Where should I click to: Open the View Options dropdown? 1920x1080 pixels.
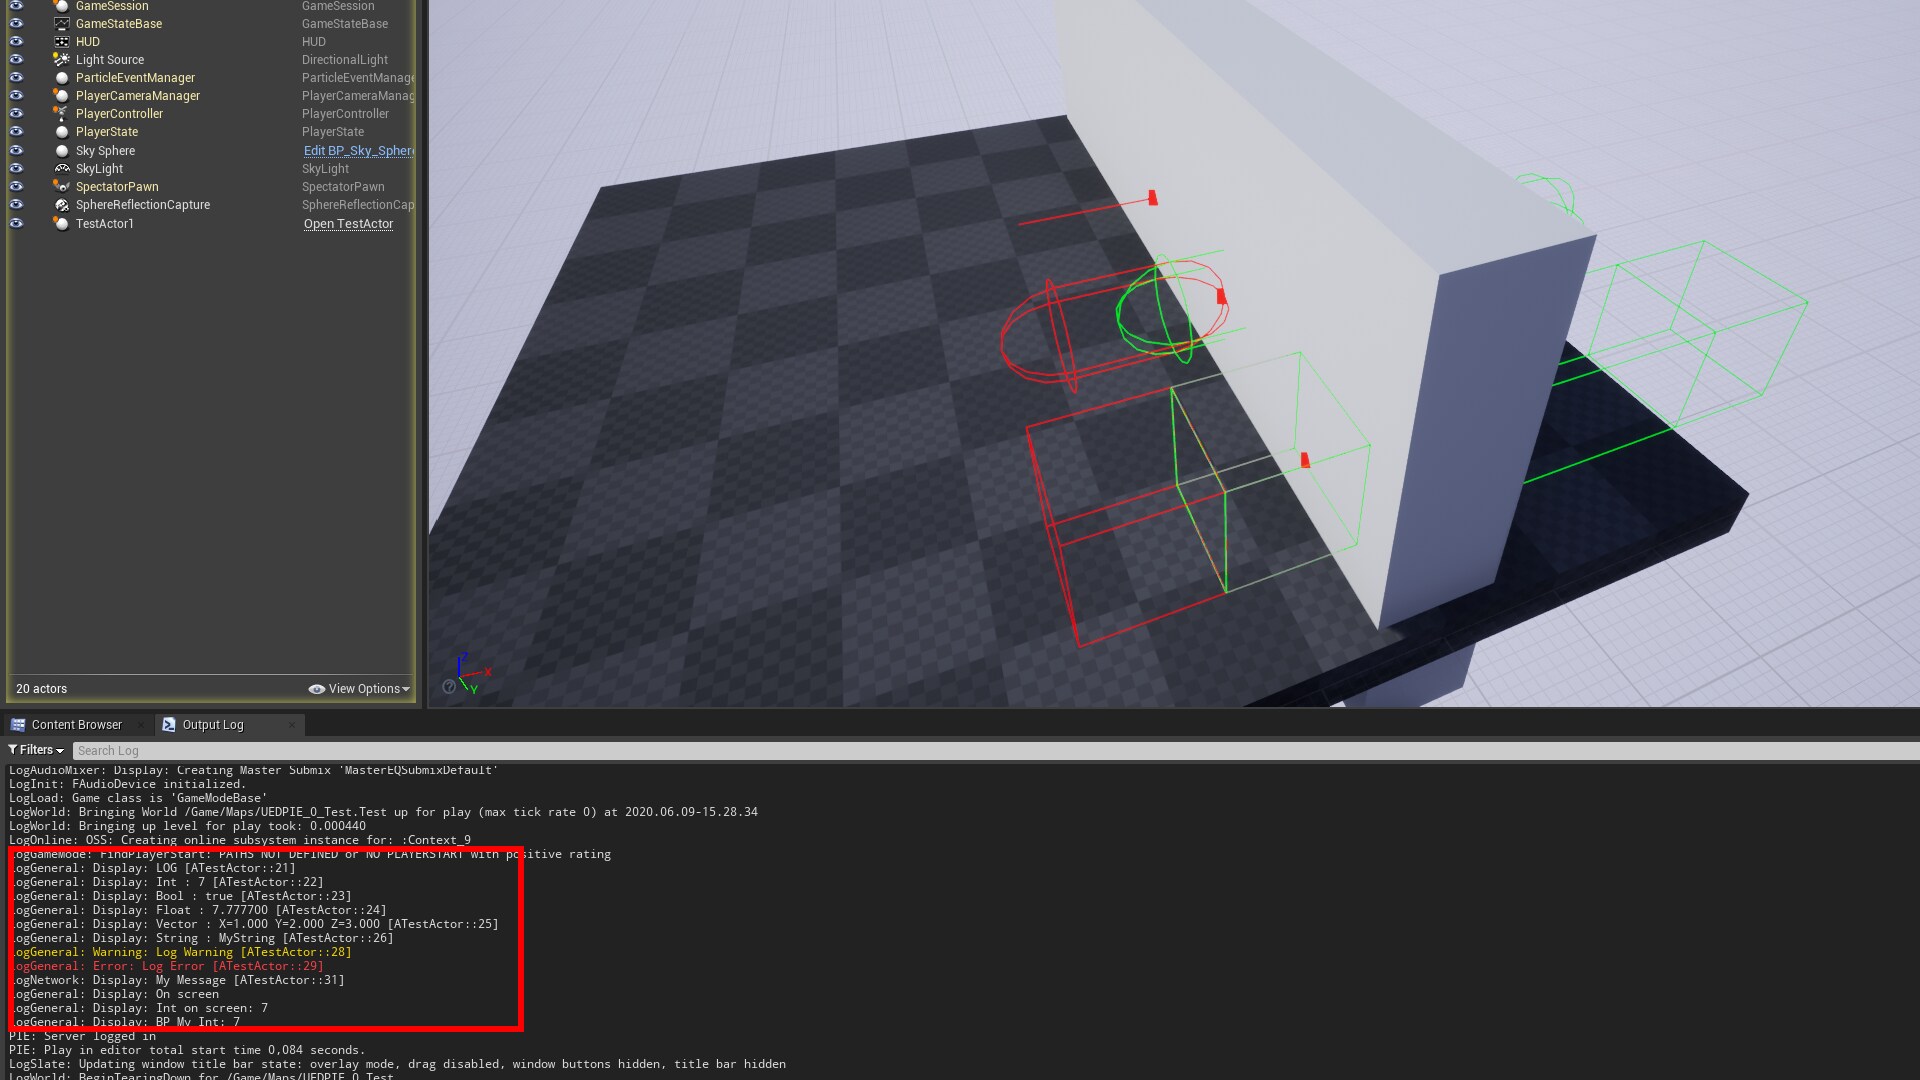click(x=359, y=689)
